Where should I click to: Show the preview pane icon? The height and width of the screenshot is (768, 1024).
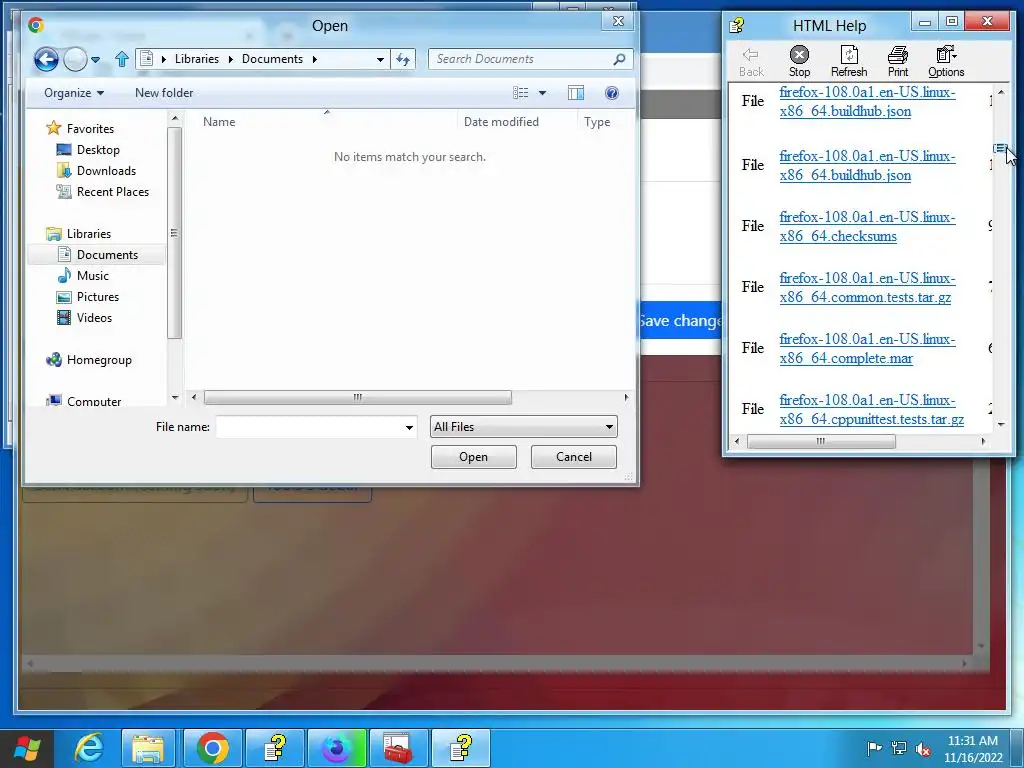[x=575, y=93]
